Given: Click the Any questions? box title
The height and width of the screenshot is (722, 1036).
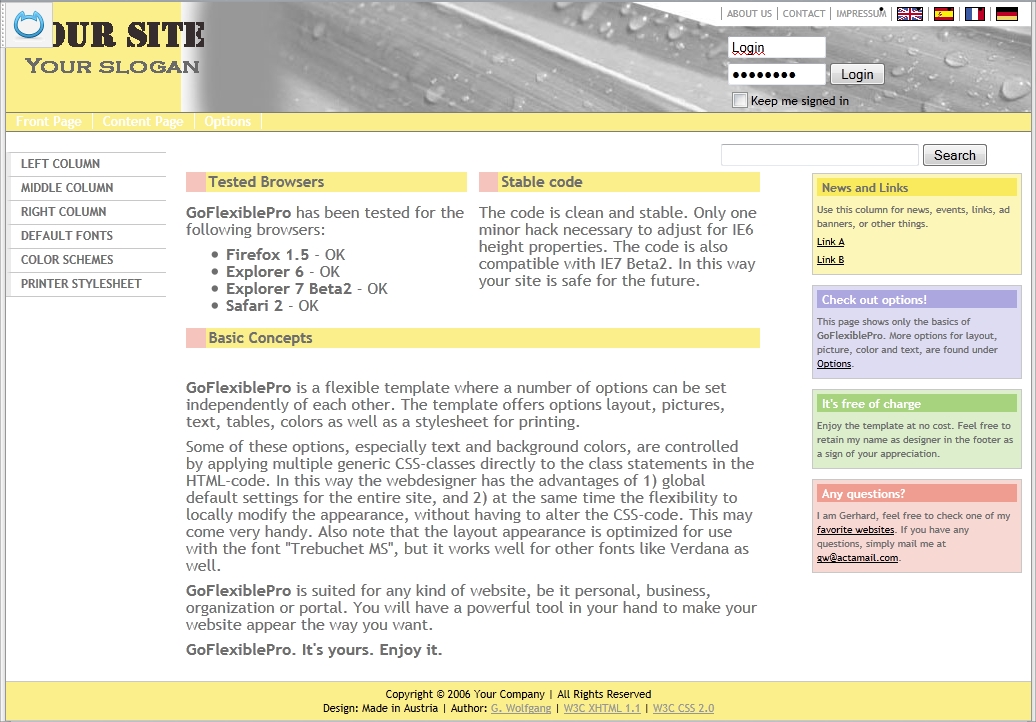Looking at the screenshot, I should coord(864,494).
